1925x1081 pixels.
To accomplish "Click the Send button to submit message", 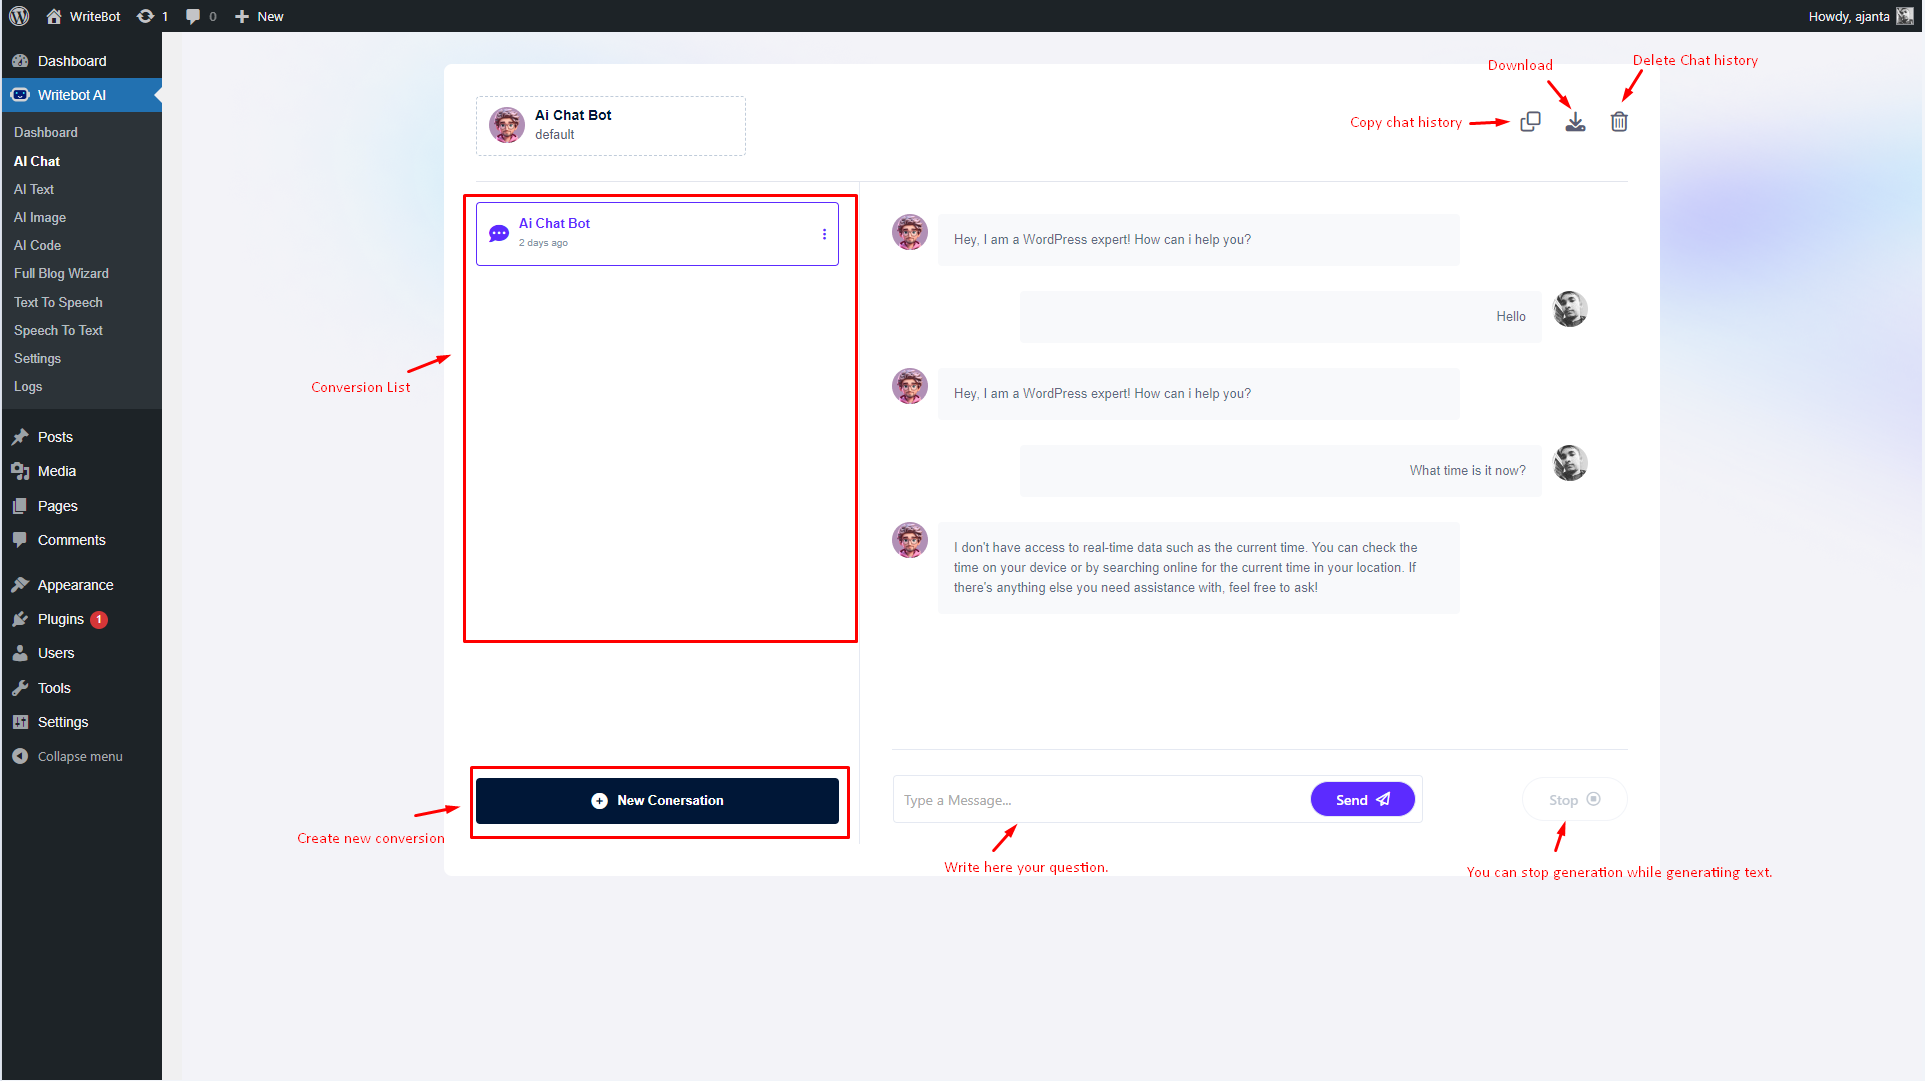I will [x=1360, y=800].
